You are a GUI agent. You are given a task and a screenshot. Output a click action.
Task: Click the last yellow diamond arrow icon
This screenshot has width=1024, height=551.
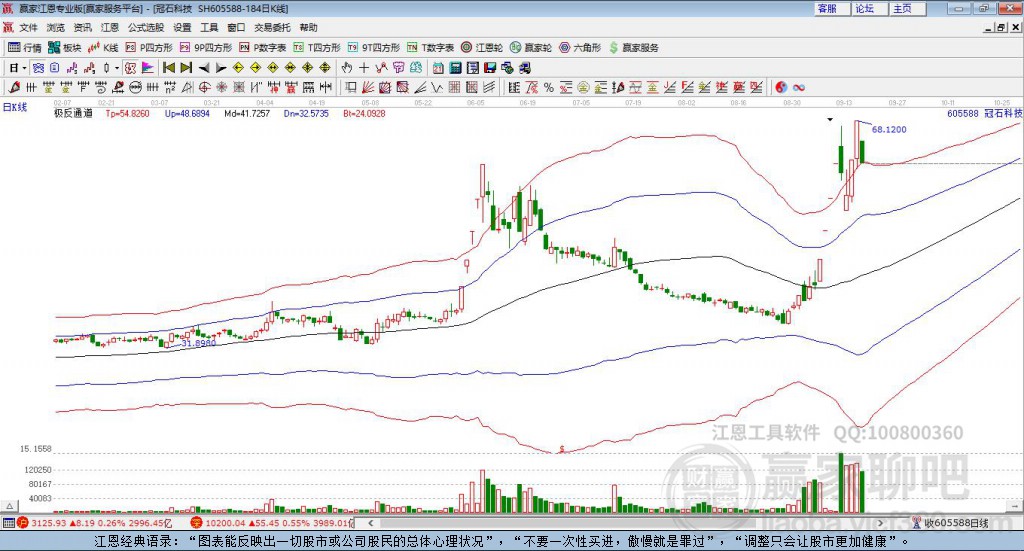tap(325, 68)
